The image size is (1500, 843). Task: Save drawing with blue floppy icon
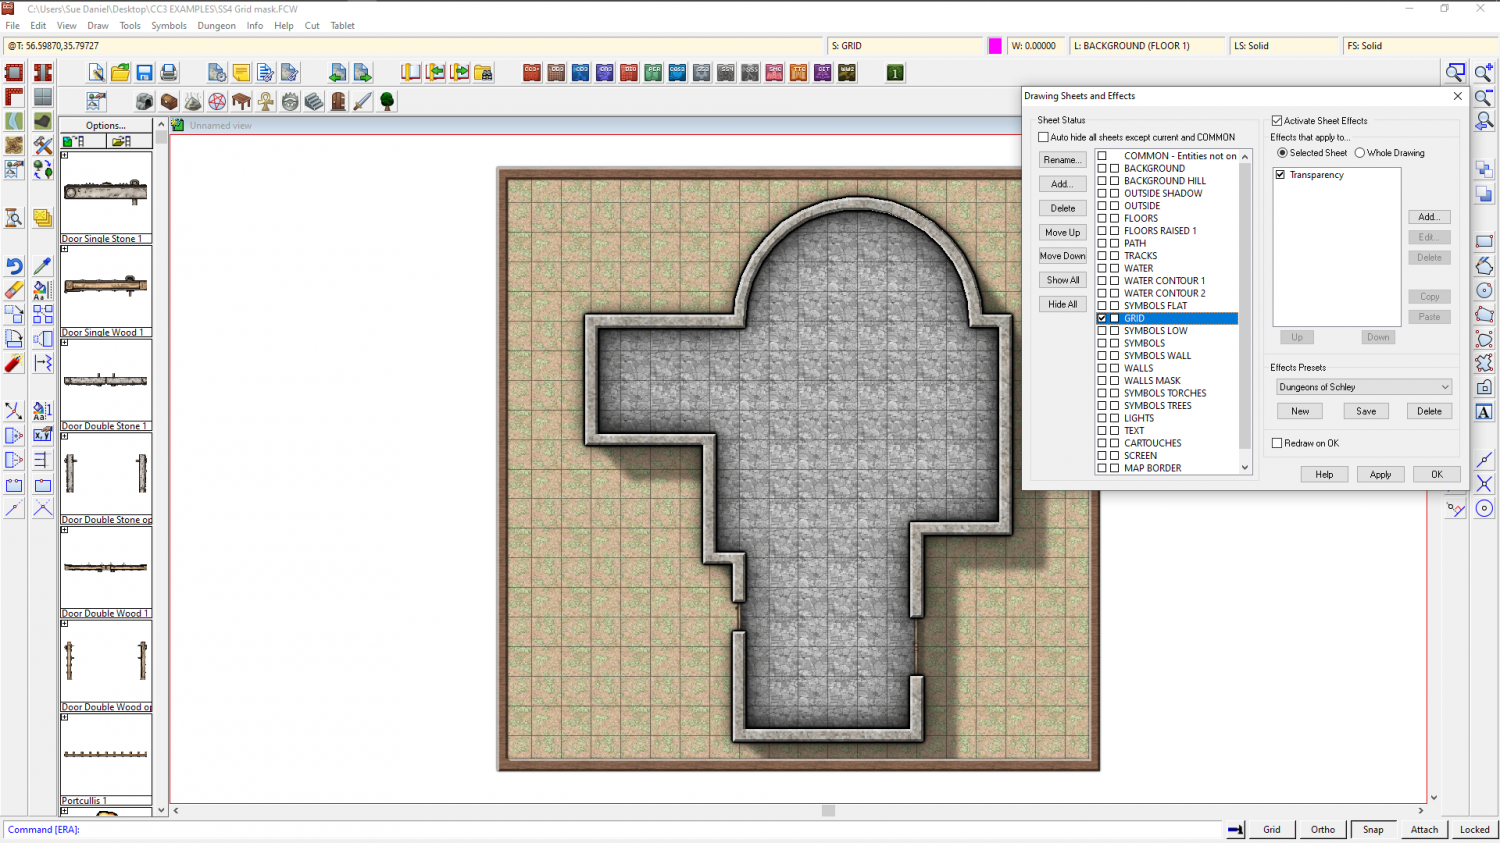click(x=144, y=73)
